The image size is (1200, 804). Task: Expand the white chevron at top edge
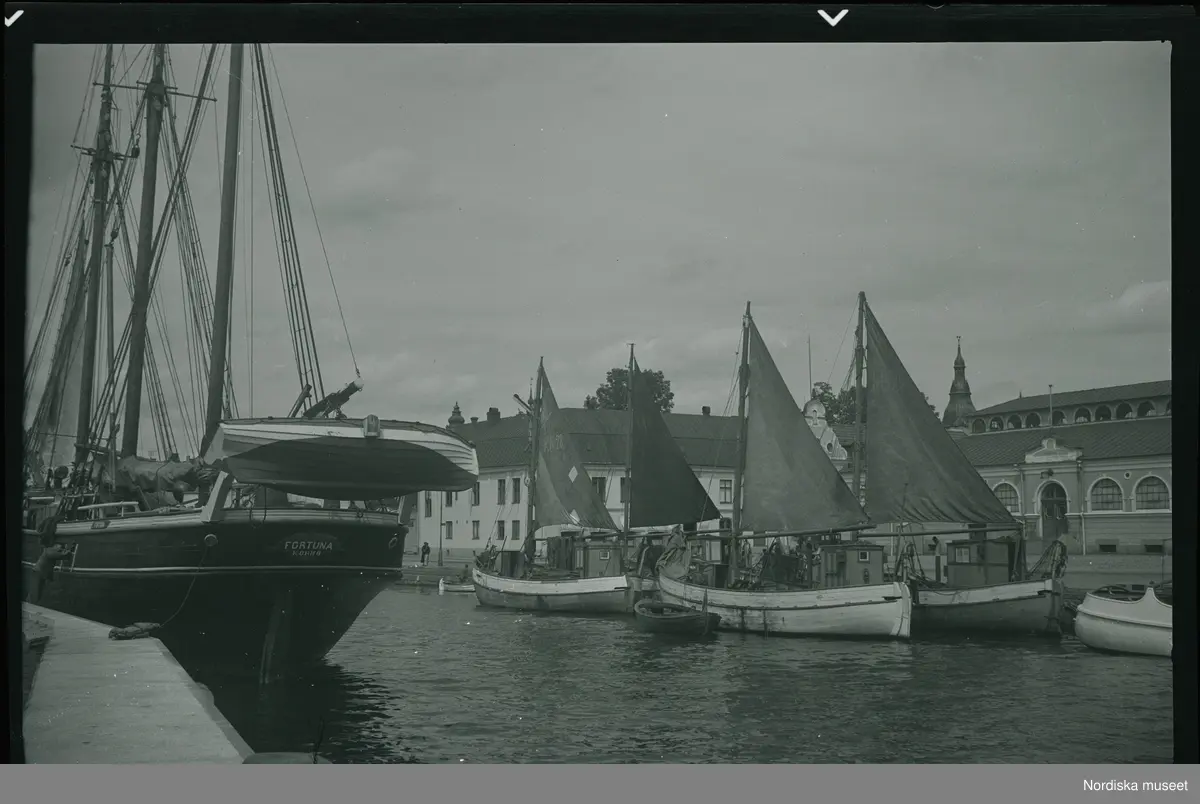832,17
